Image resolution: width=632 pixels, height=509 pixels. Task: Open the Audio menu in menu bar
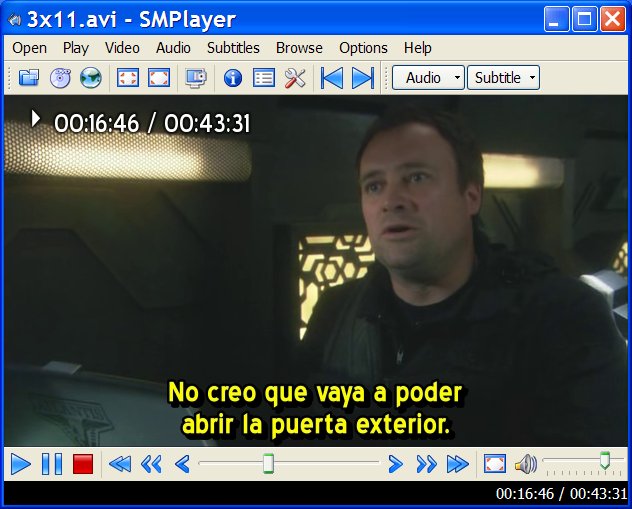pyautogui.click(x=173, y=48)
